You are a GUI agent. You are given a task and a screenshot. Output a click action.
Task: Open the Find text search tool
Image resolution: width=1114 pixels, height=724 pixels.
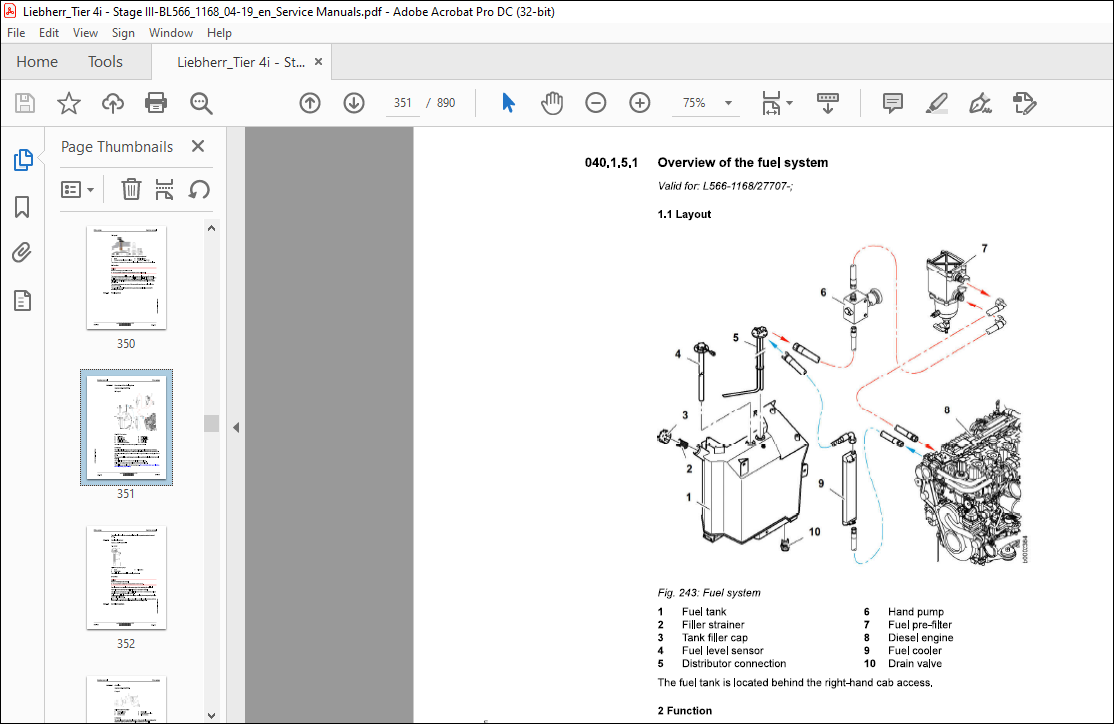click(201, 103)
